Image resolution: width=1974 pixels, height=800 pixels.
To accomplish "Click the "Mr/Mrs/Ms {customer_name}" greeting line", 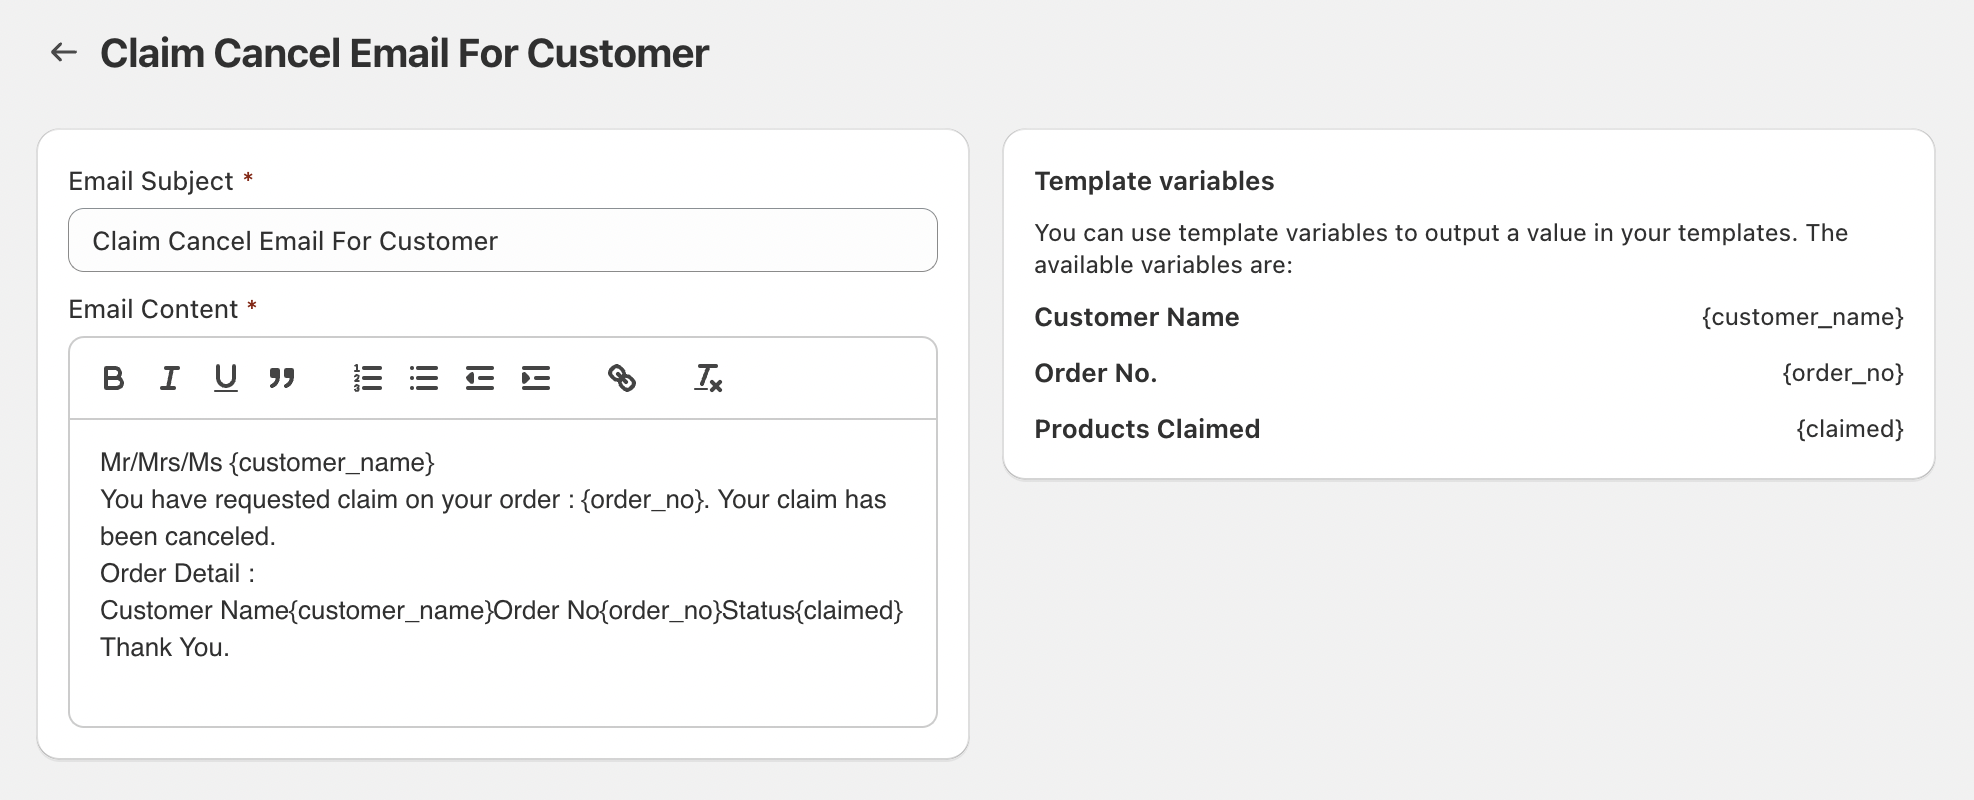I will [x=267, y=463].
